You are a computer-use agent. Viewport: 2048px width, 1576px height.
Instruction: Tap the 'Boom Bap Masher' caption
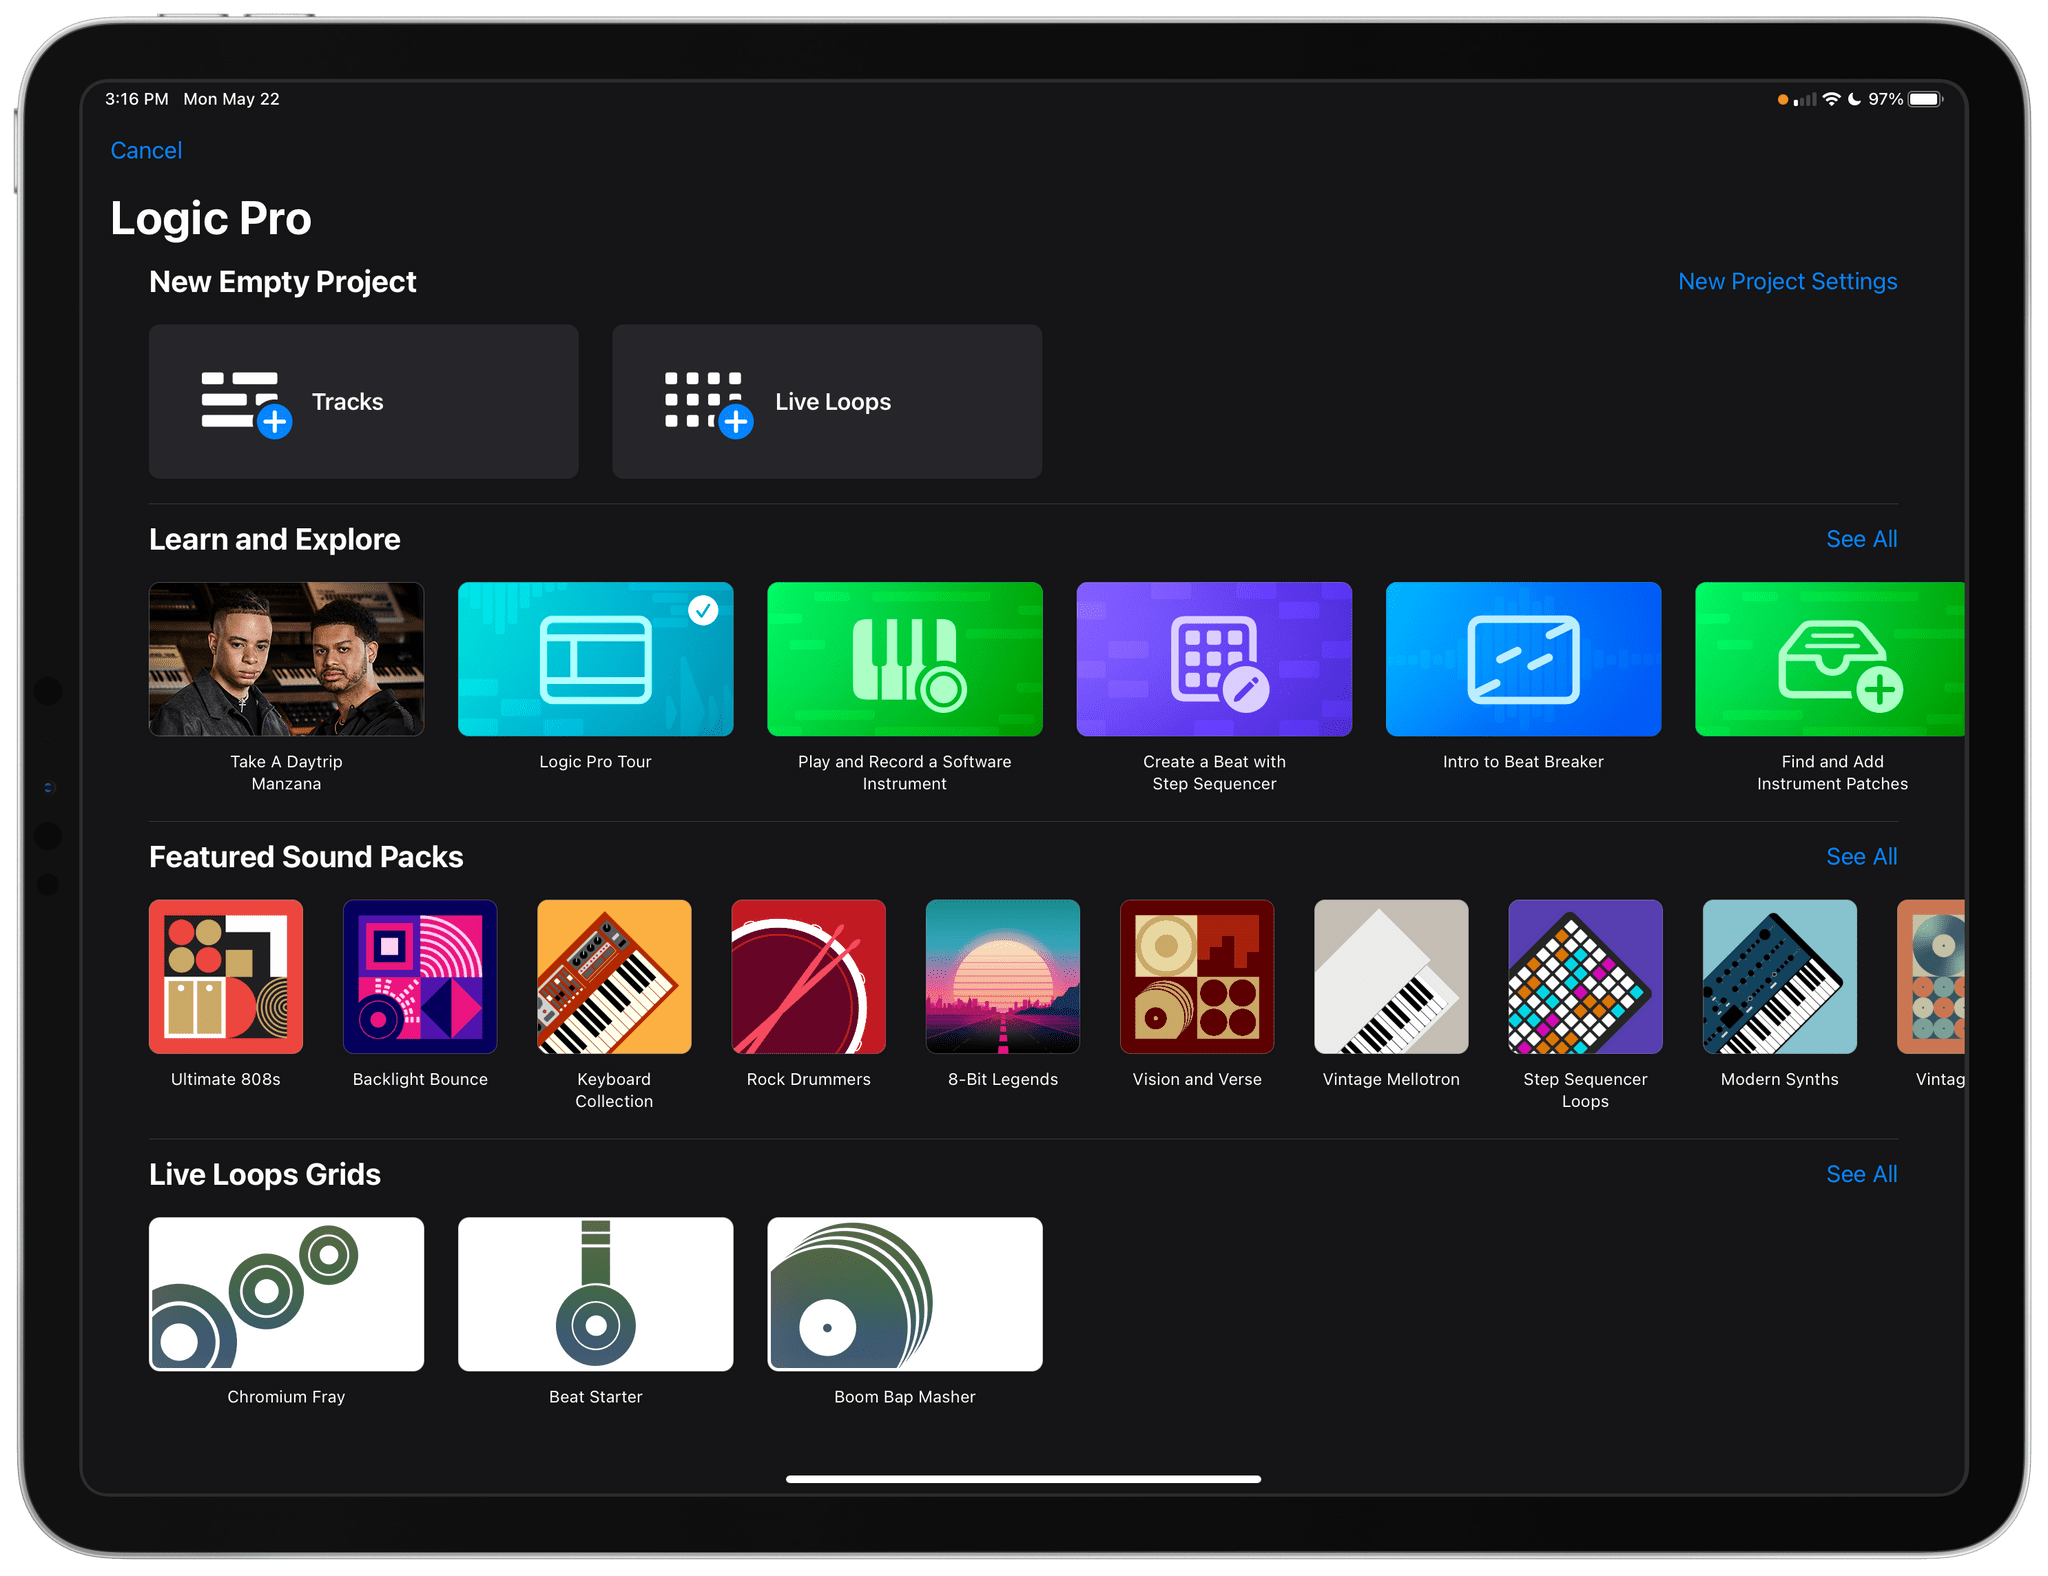905,1397
